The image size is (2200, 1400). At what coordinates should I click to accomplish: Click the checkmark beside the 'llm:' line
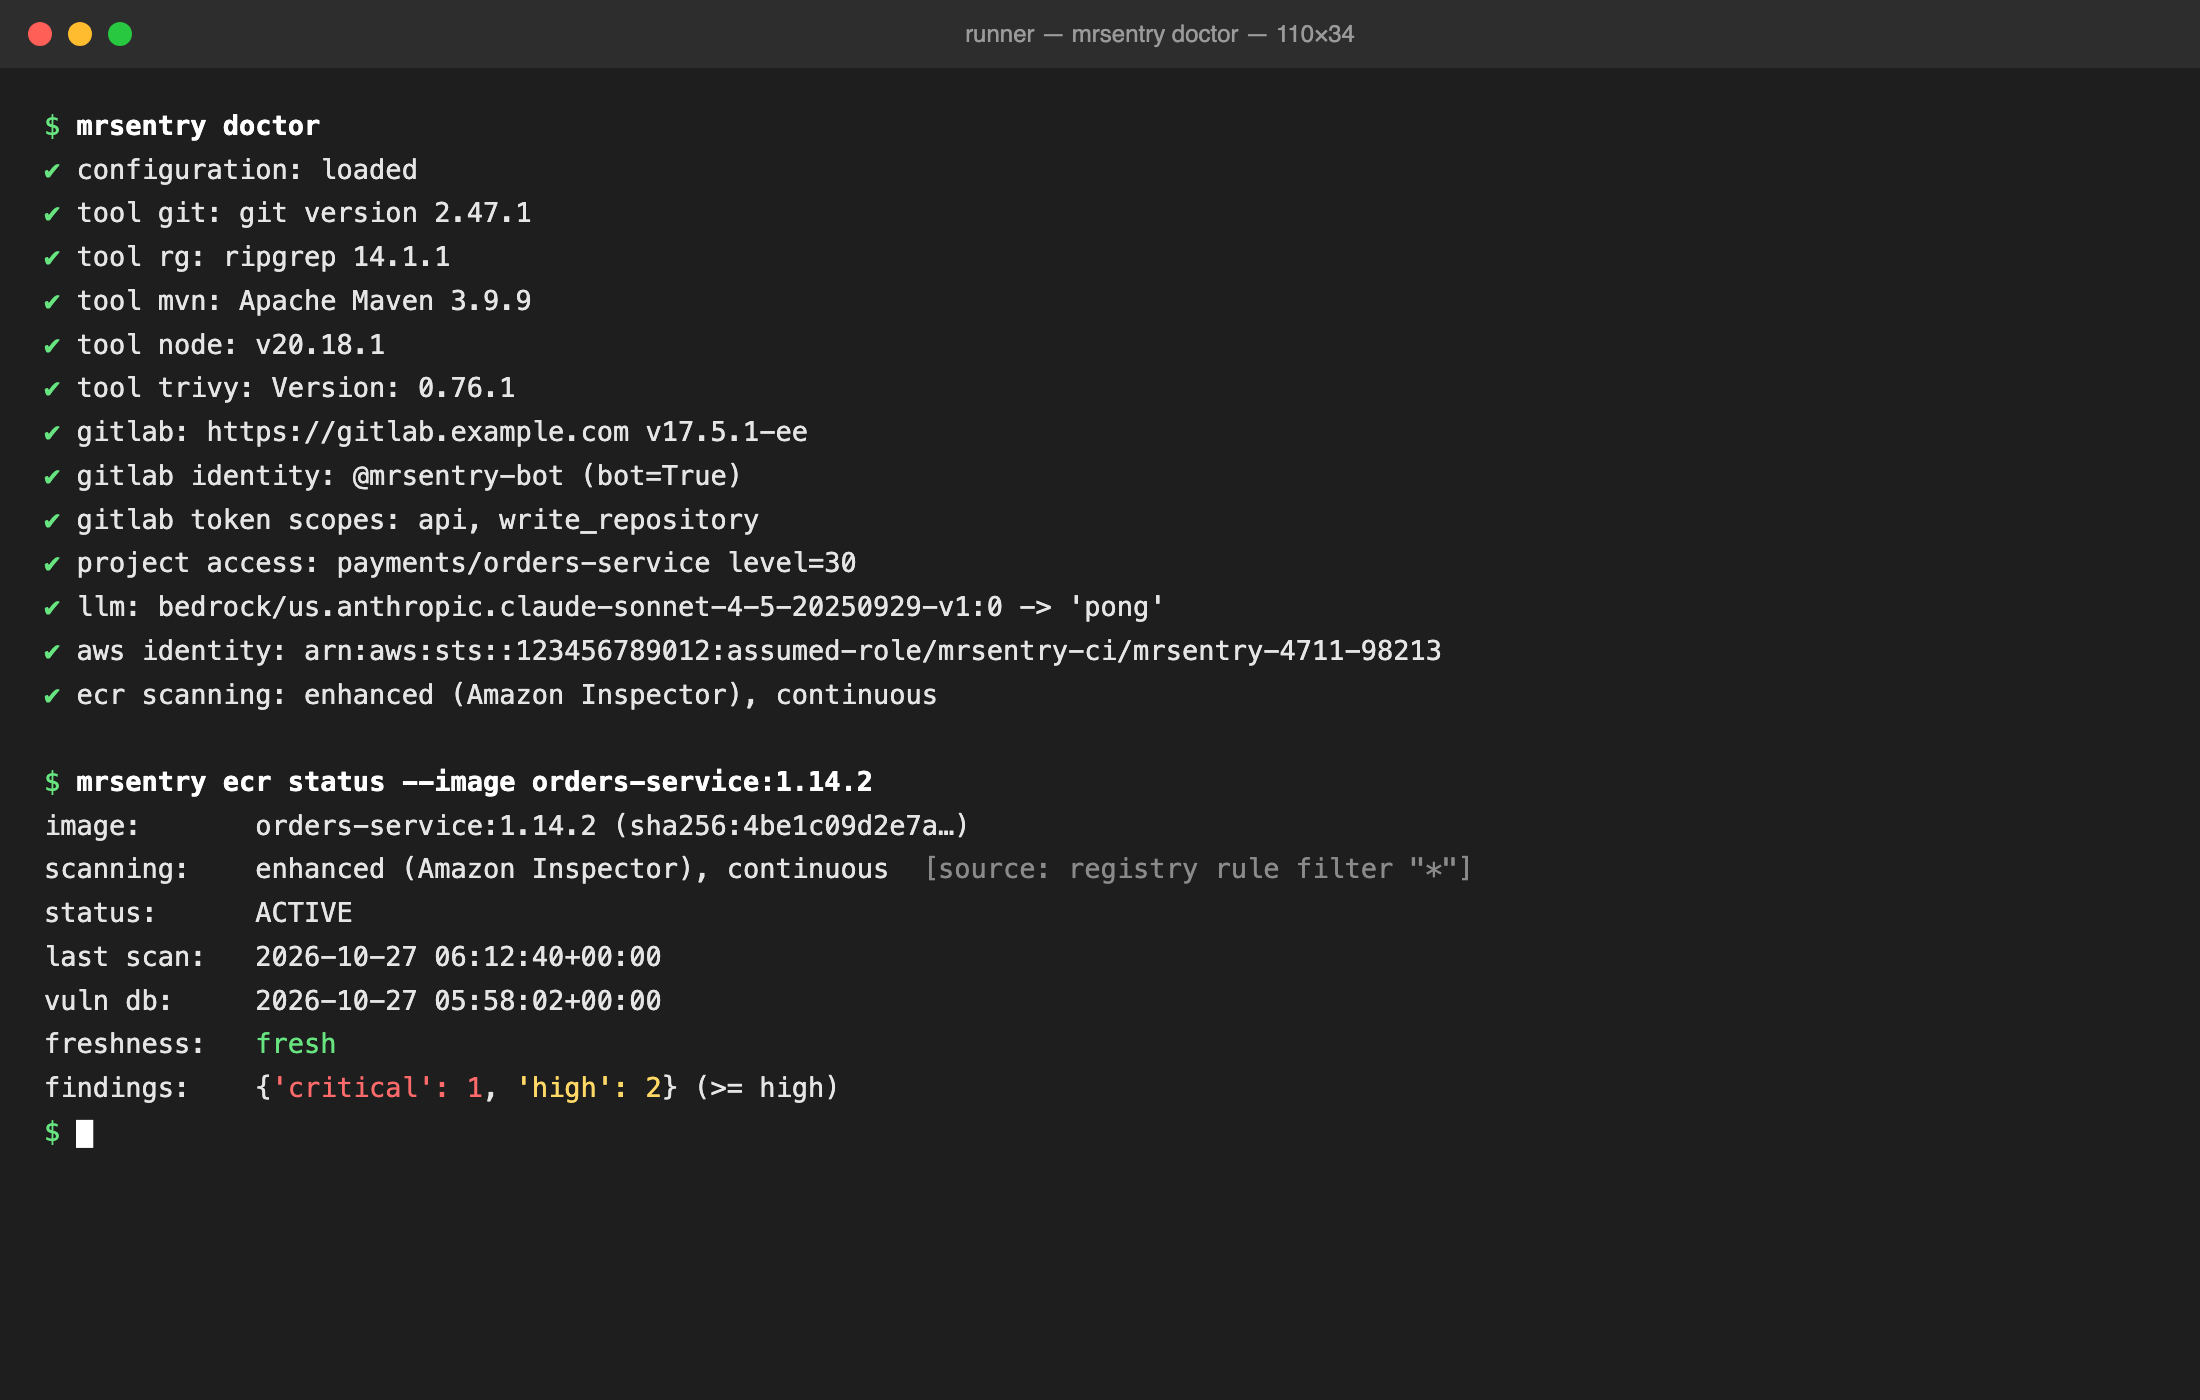(x=52, y=608)
